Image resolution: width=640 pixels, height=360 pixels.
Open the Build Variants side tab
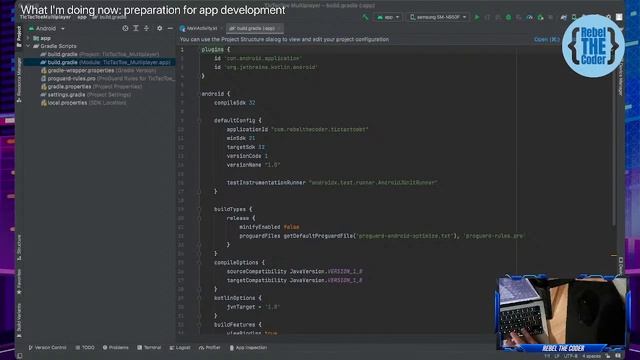click(x=19, y=320)
